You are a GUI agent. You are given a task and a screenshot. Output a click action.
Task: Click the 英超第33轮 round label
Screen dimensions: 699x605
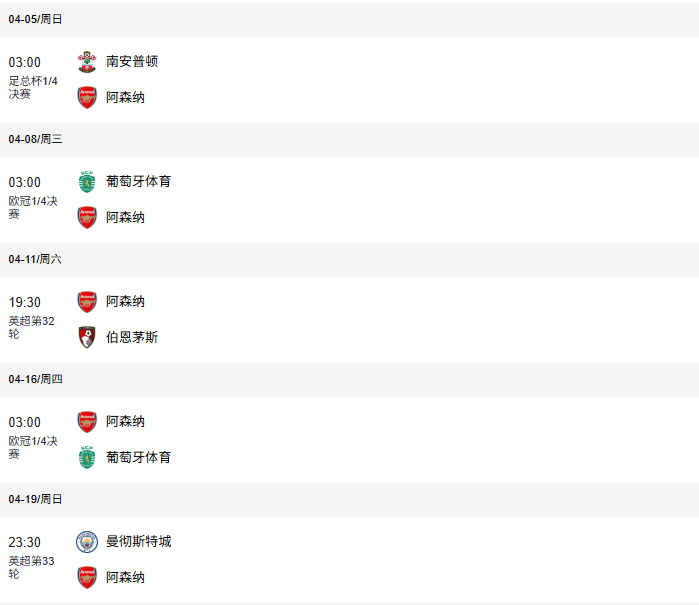point(31,567)
